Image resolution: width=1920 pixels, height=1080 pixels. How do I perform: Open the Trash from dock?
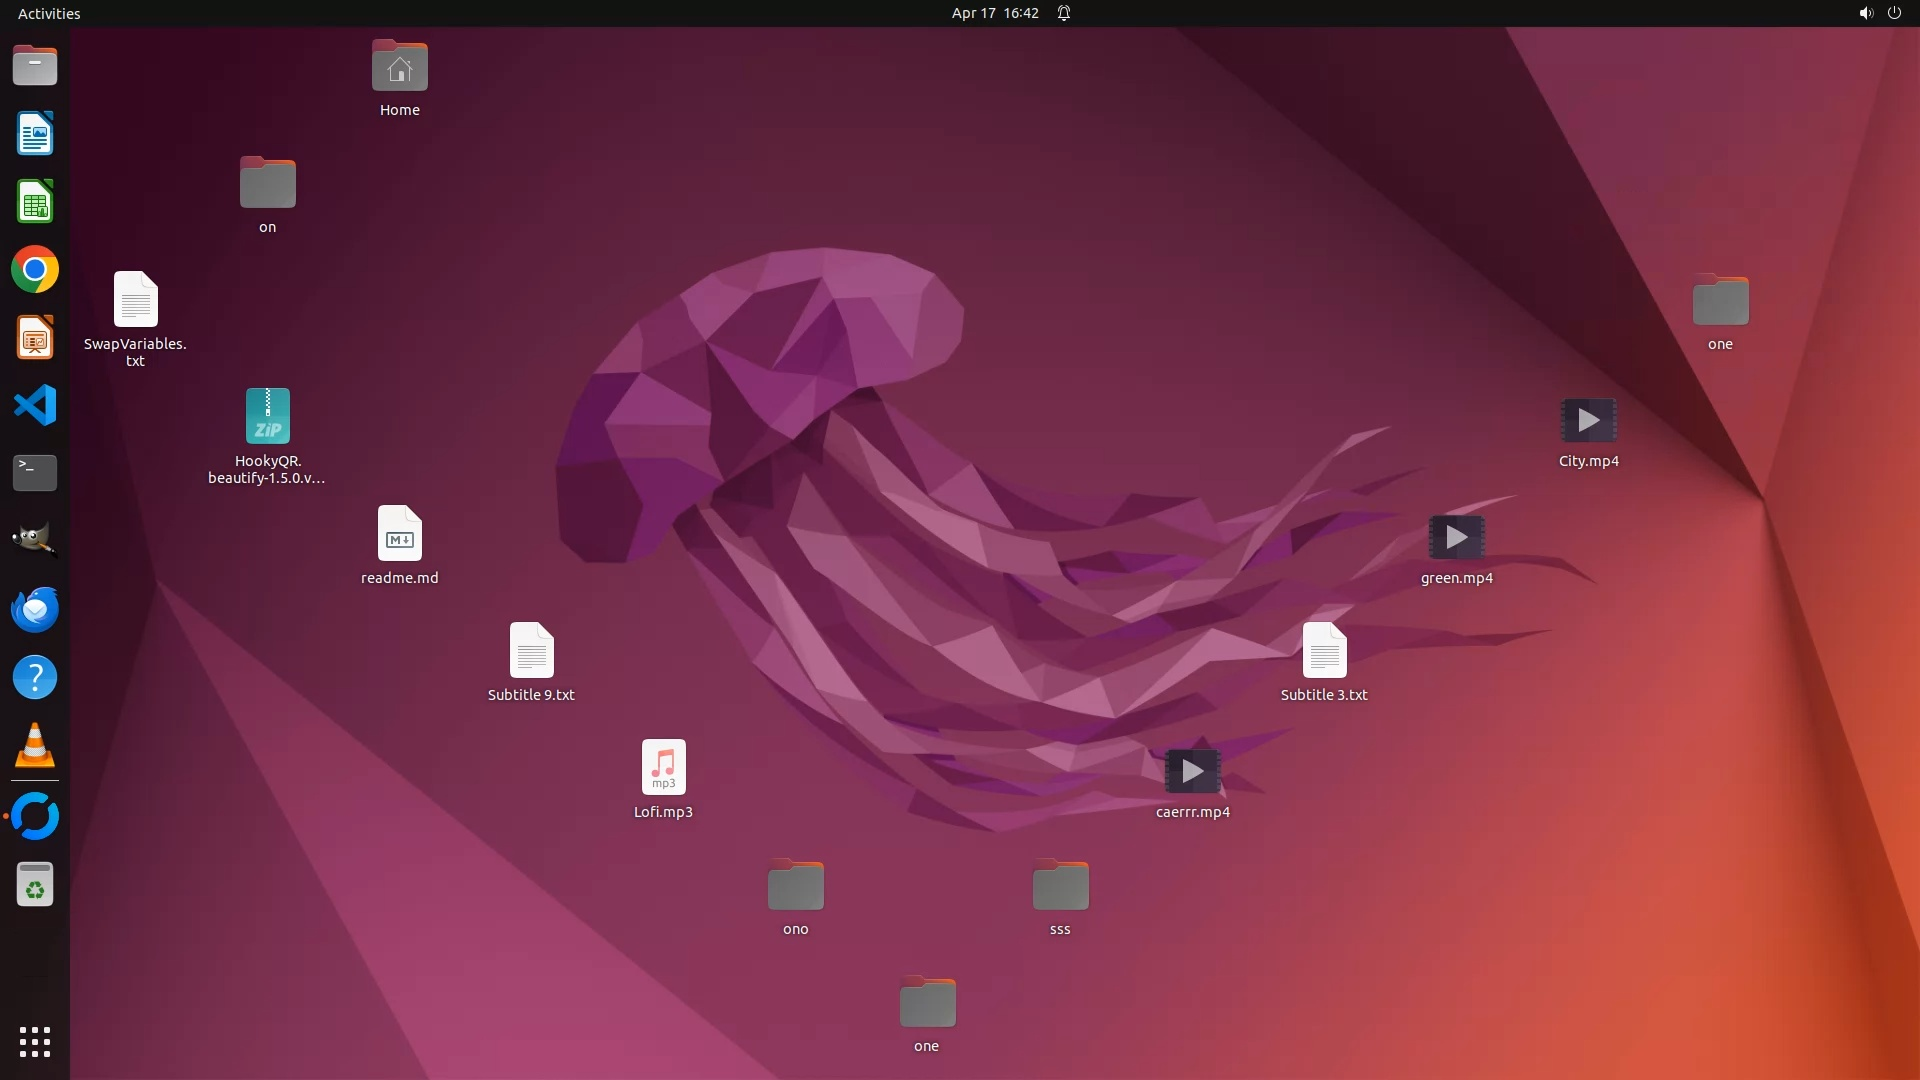click(35, 885)
